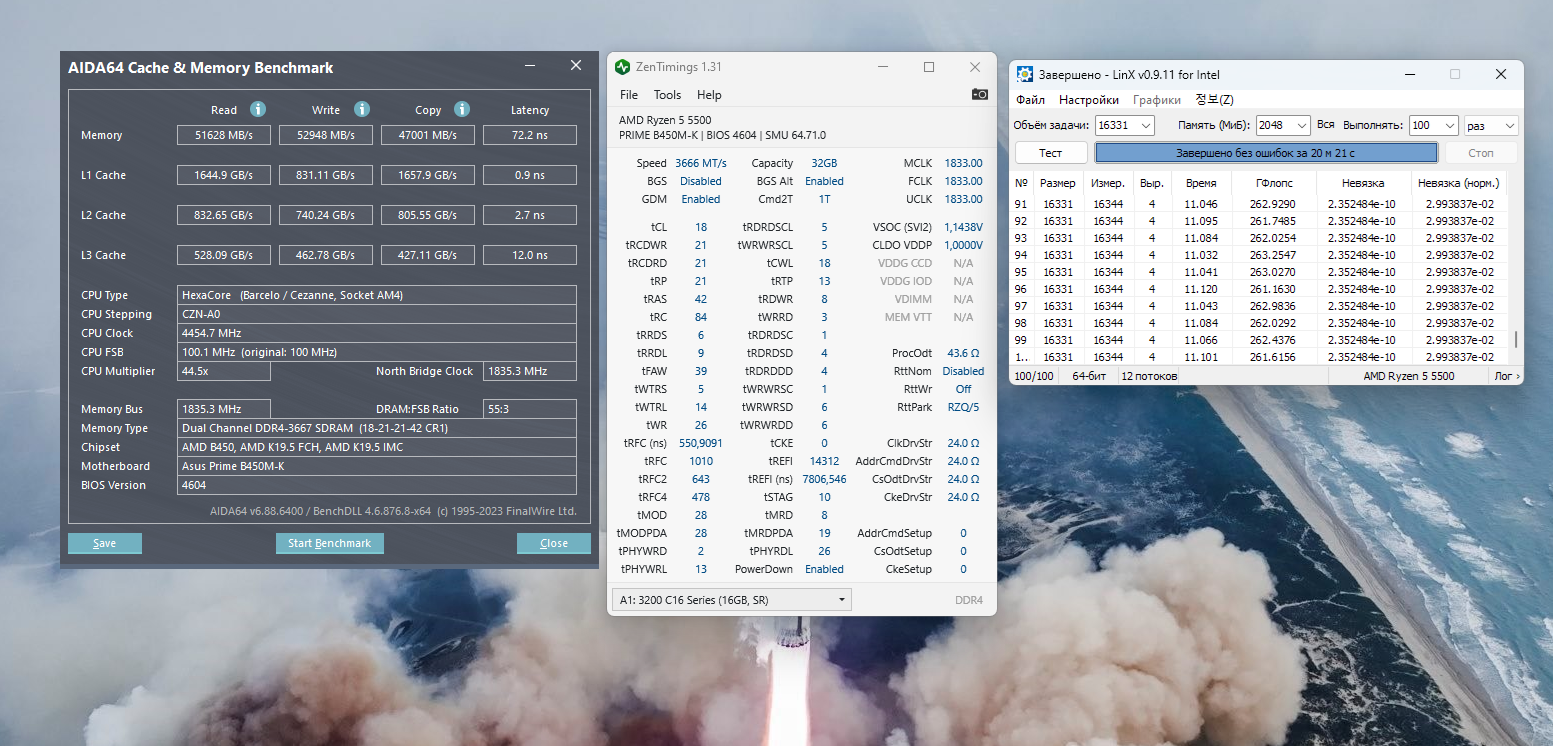This screenshot has width=1553, height=746.
Task: Click the CPU Clock field 4454.7 MHz
Action: (x=377, y=333)
